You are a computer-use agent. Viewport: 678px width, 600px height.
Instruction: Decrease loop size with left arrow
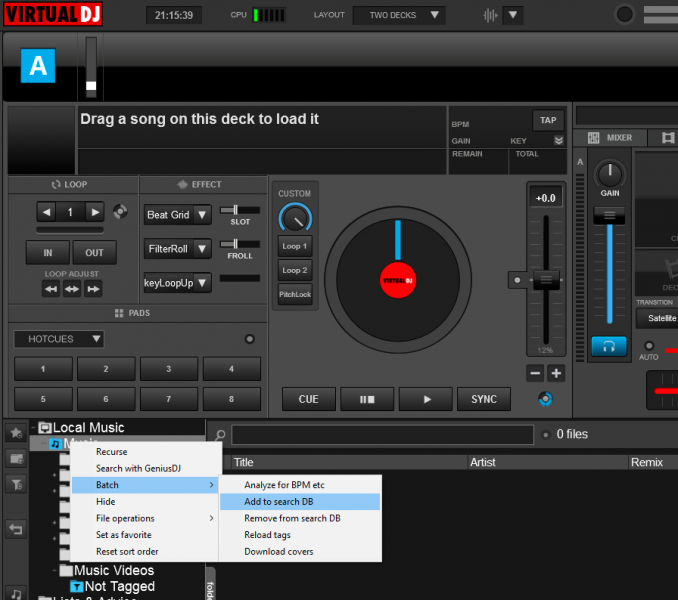(x=47, y=212)
